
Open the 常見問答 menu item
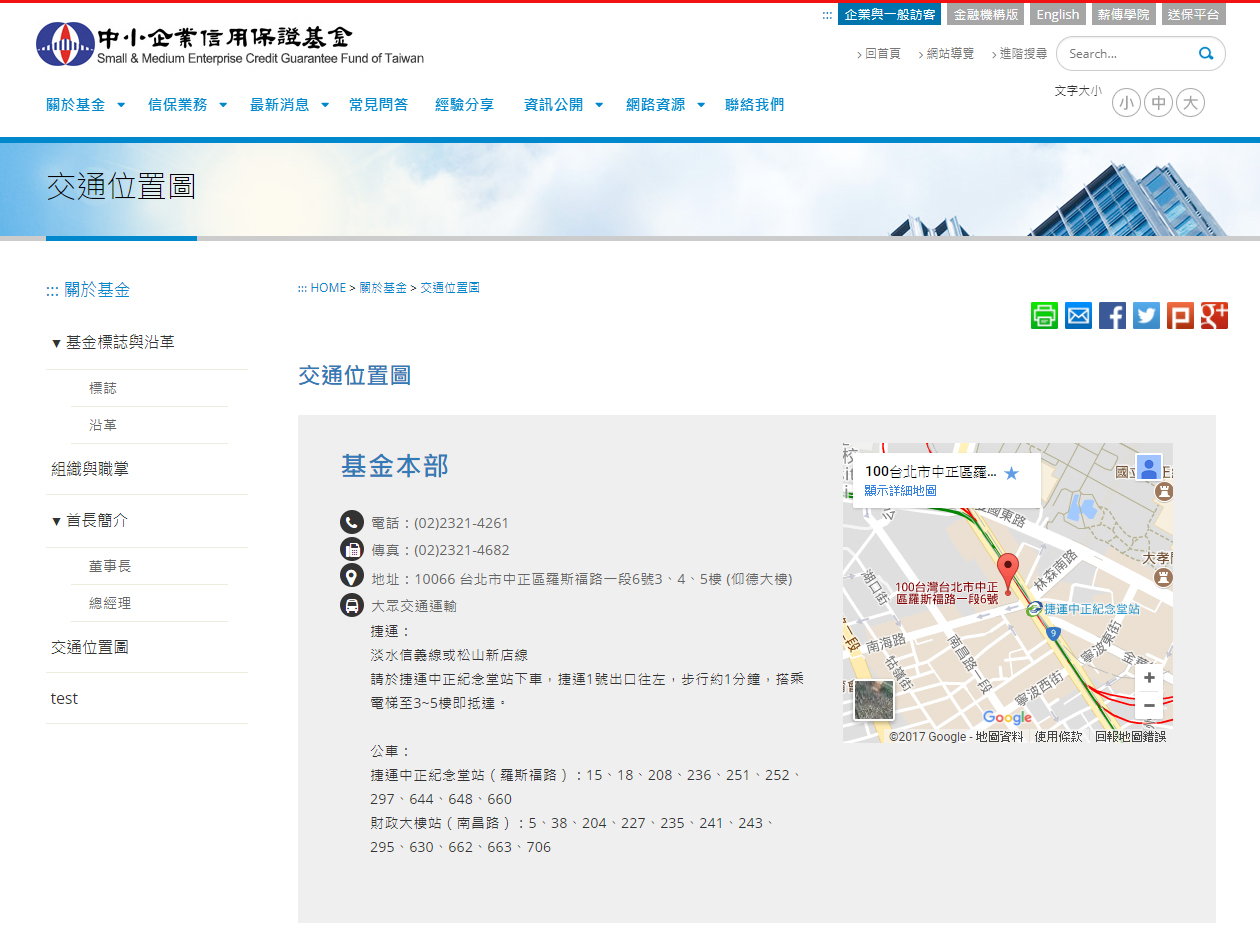378,105
